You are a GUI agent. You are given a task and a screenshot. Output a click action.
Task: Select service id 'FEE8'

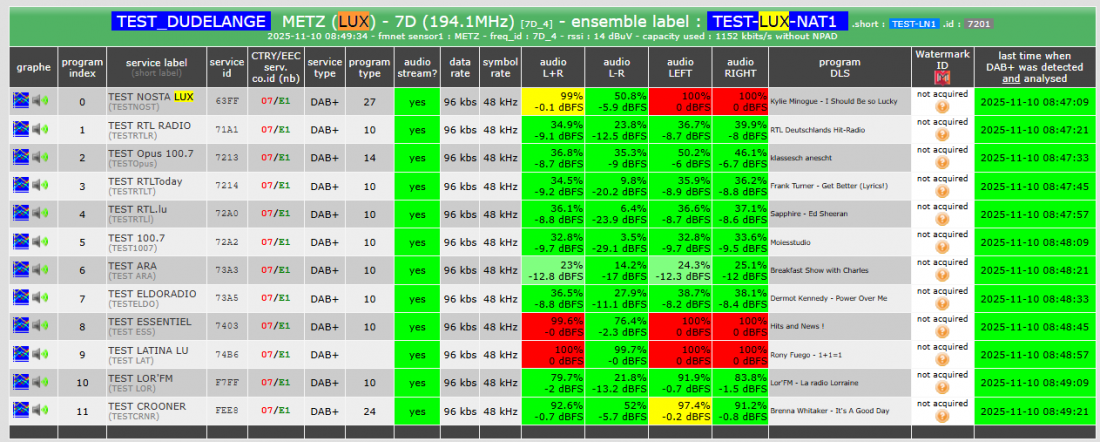click(227, 410)
